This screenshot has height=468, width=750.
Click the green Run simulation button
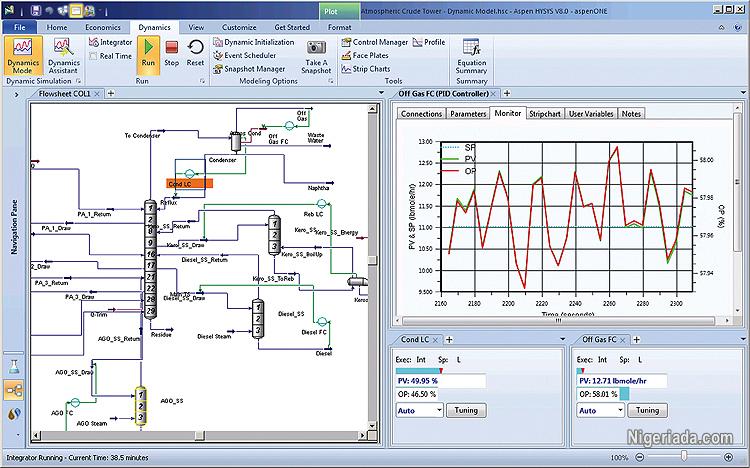click(147, 51)
